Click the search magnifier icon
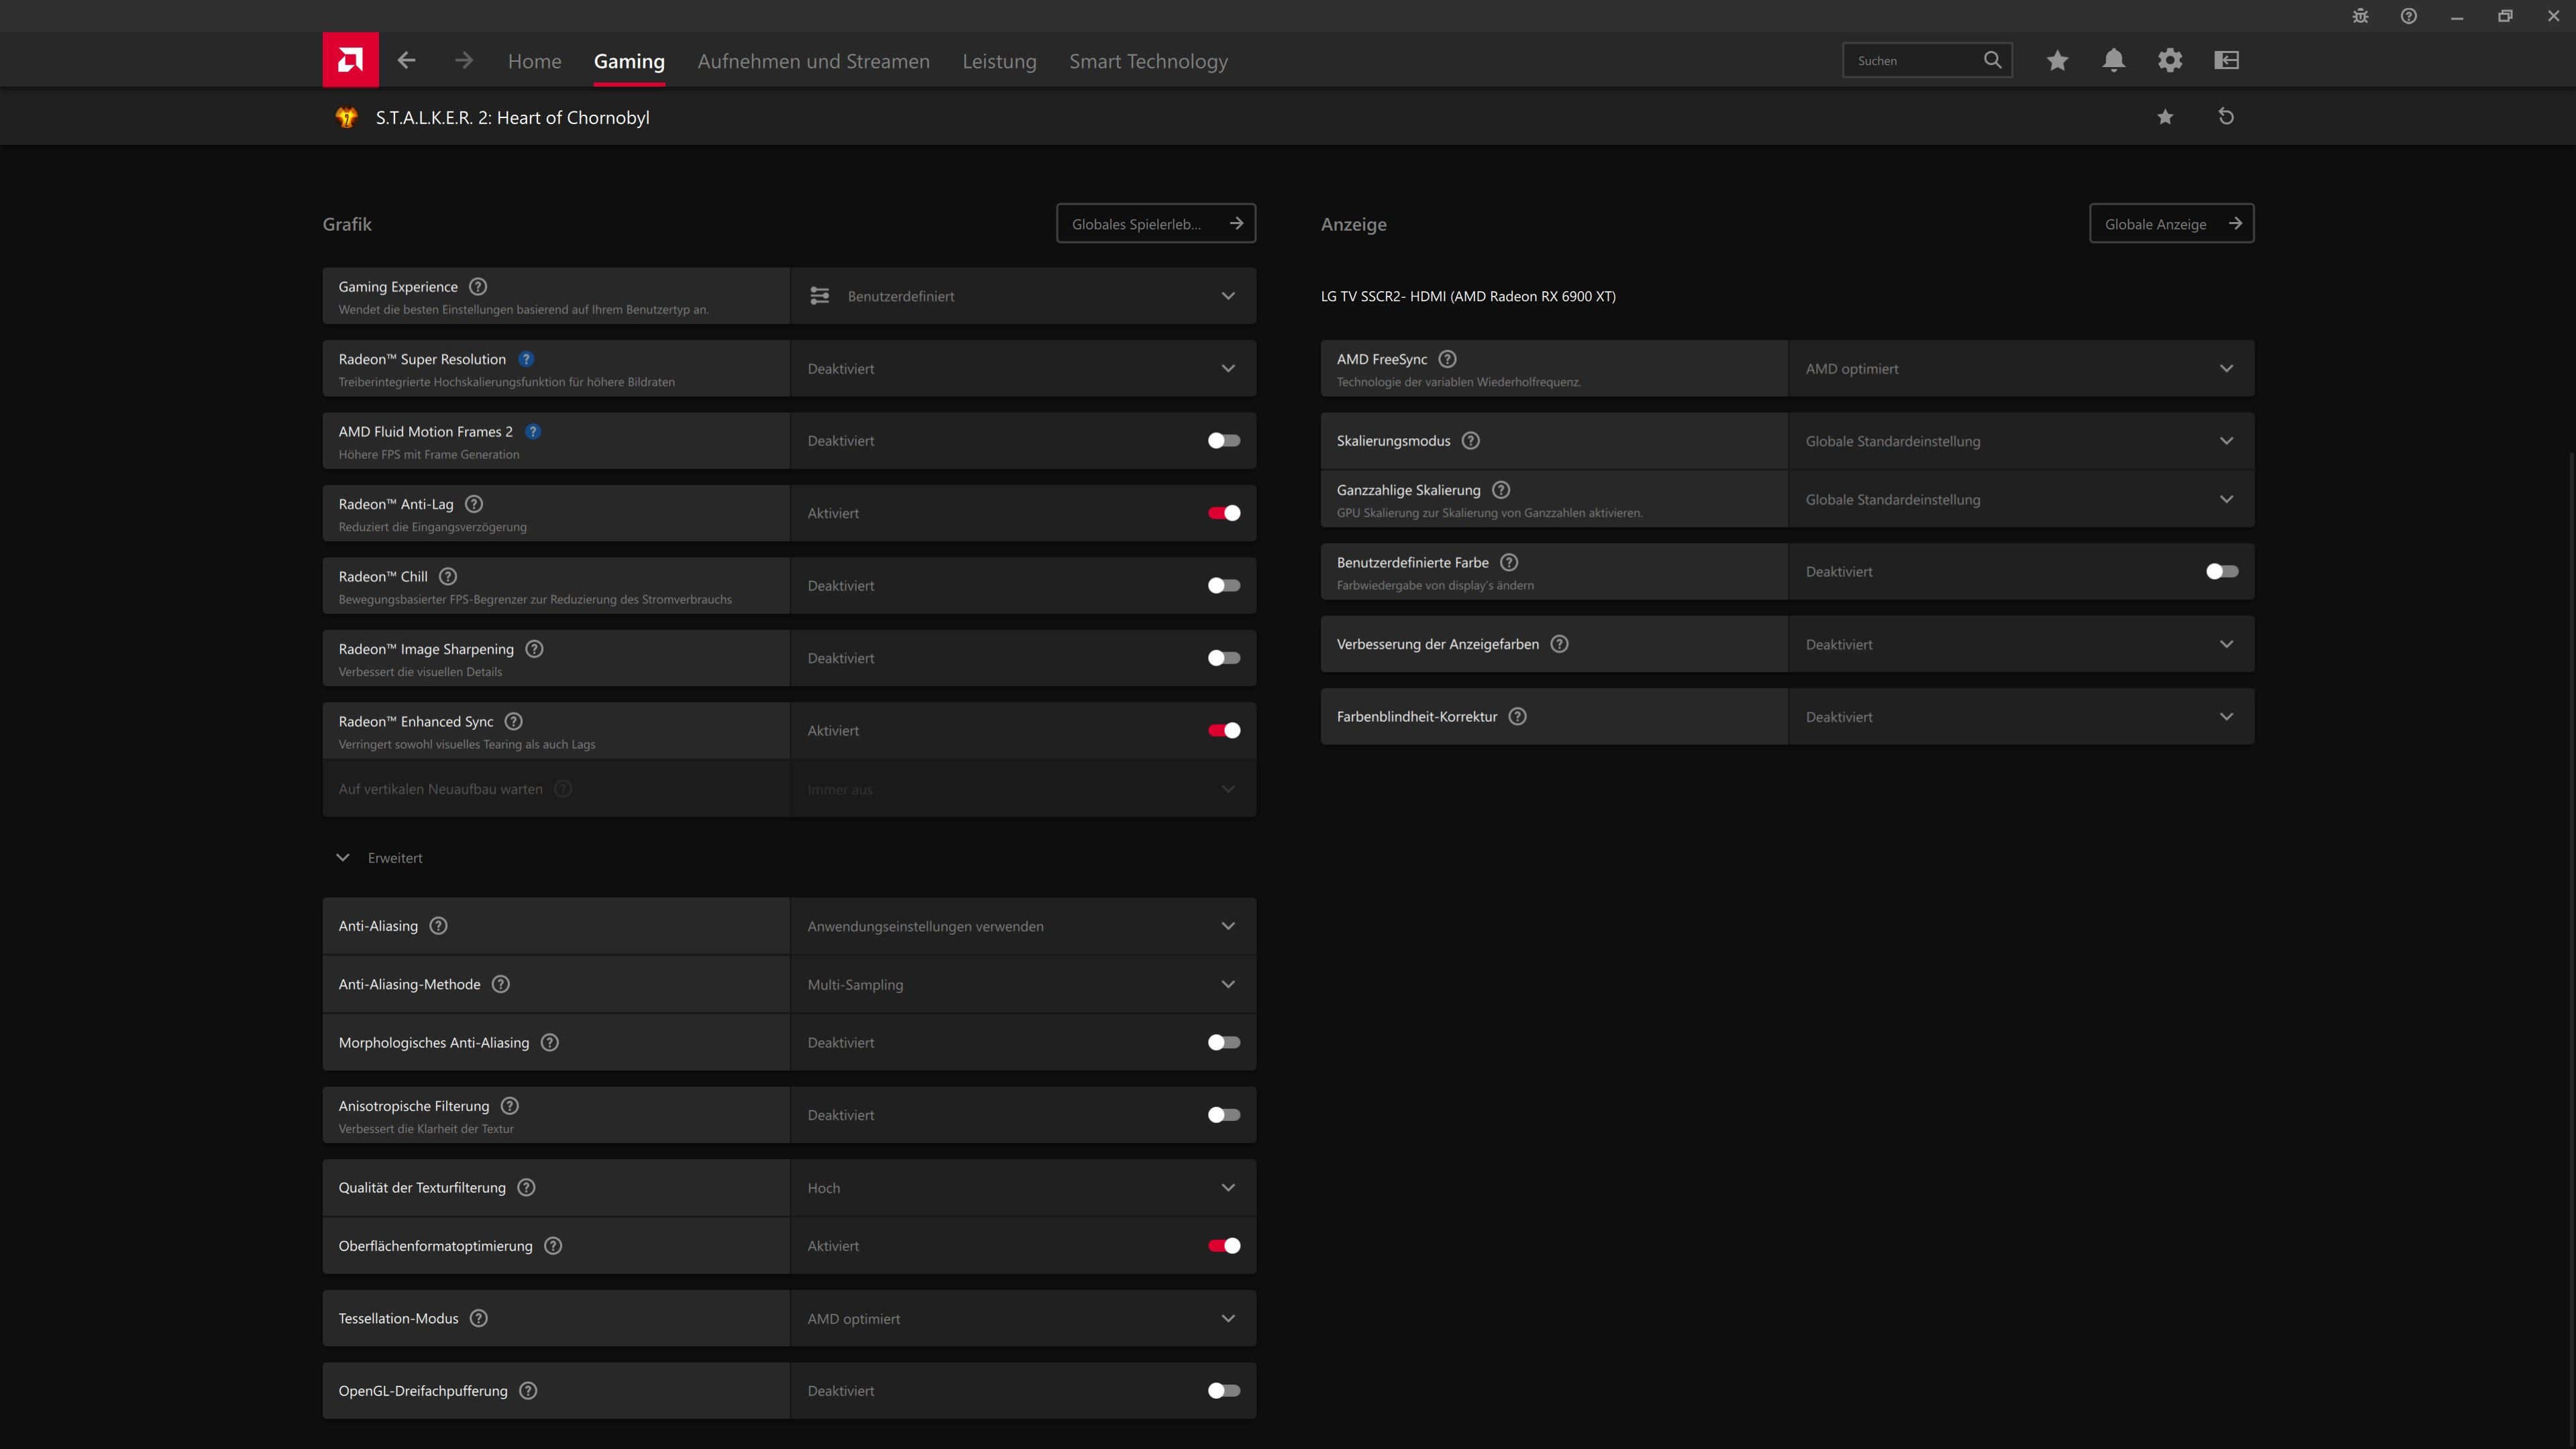This screenshot has height=1449, width=2576. click(1992, 60)
